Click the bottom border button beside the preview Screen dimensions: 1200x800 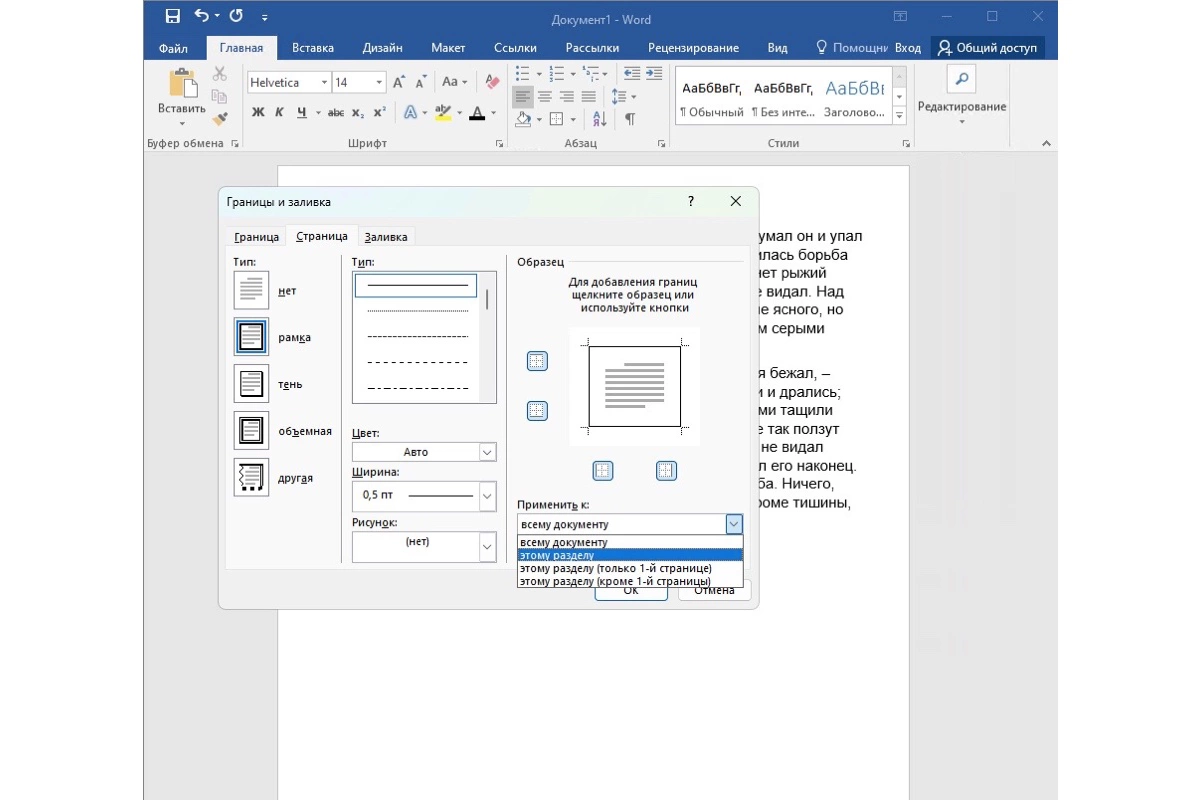[537, 410]
